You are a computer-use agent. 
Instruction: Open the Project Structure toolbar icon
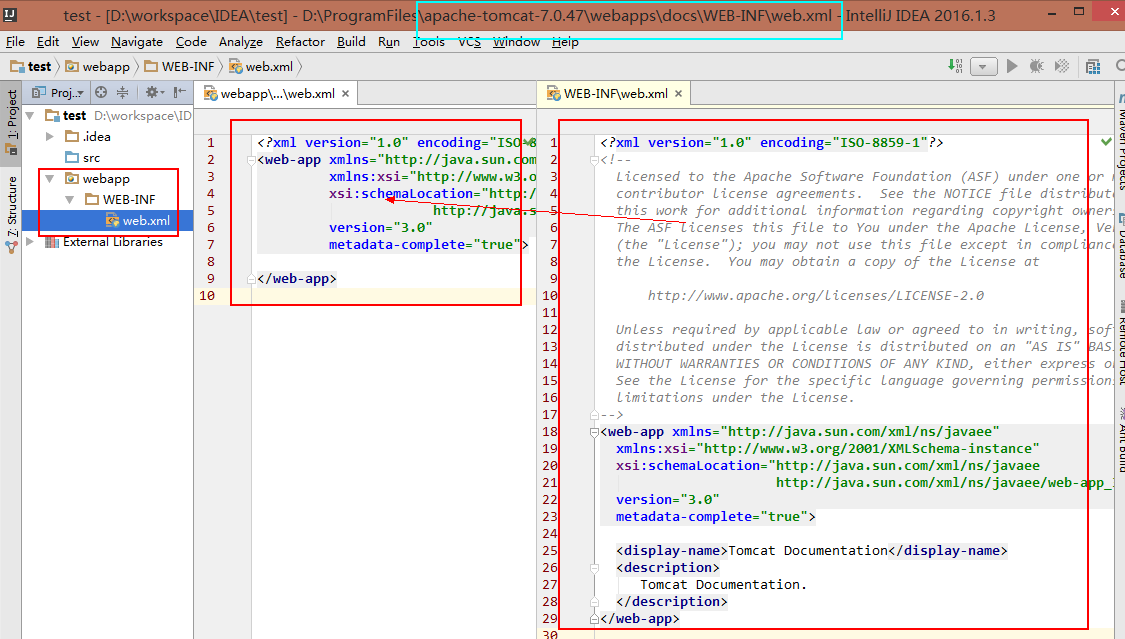(x=1093, y=67)
